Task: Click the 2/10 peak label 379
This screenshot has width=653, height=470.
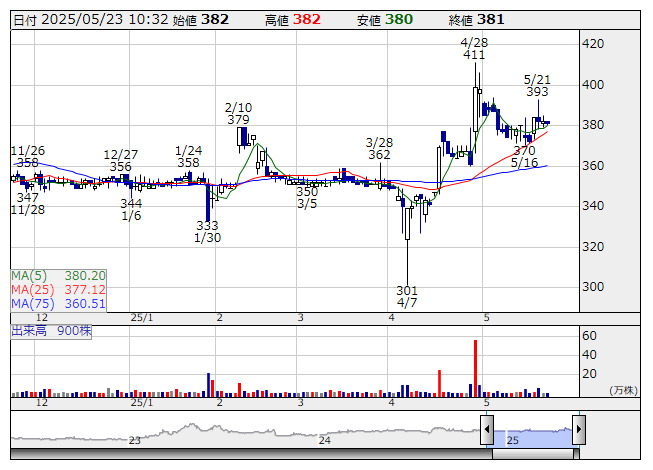Action: [x=238, y=119]
